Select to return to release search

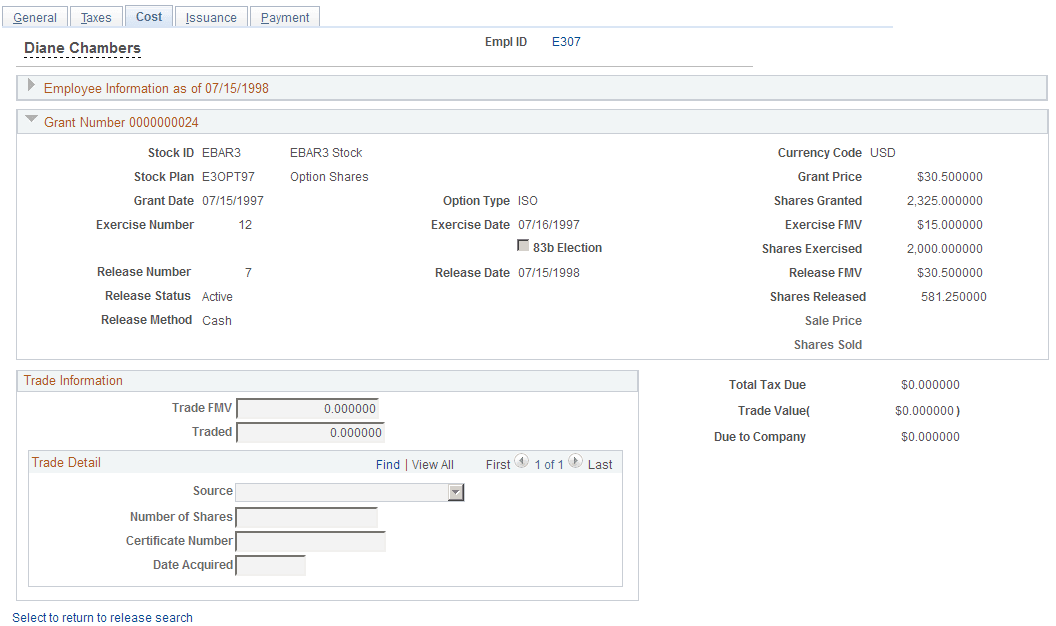pyautogui.click(x=102, y=617)
